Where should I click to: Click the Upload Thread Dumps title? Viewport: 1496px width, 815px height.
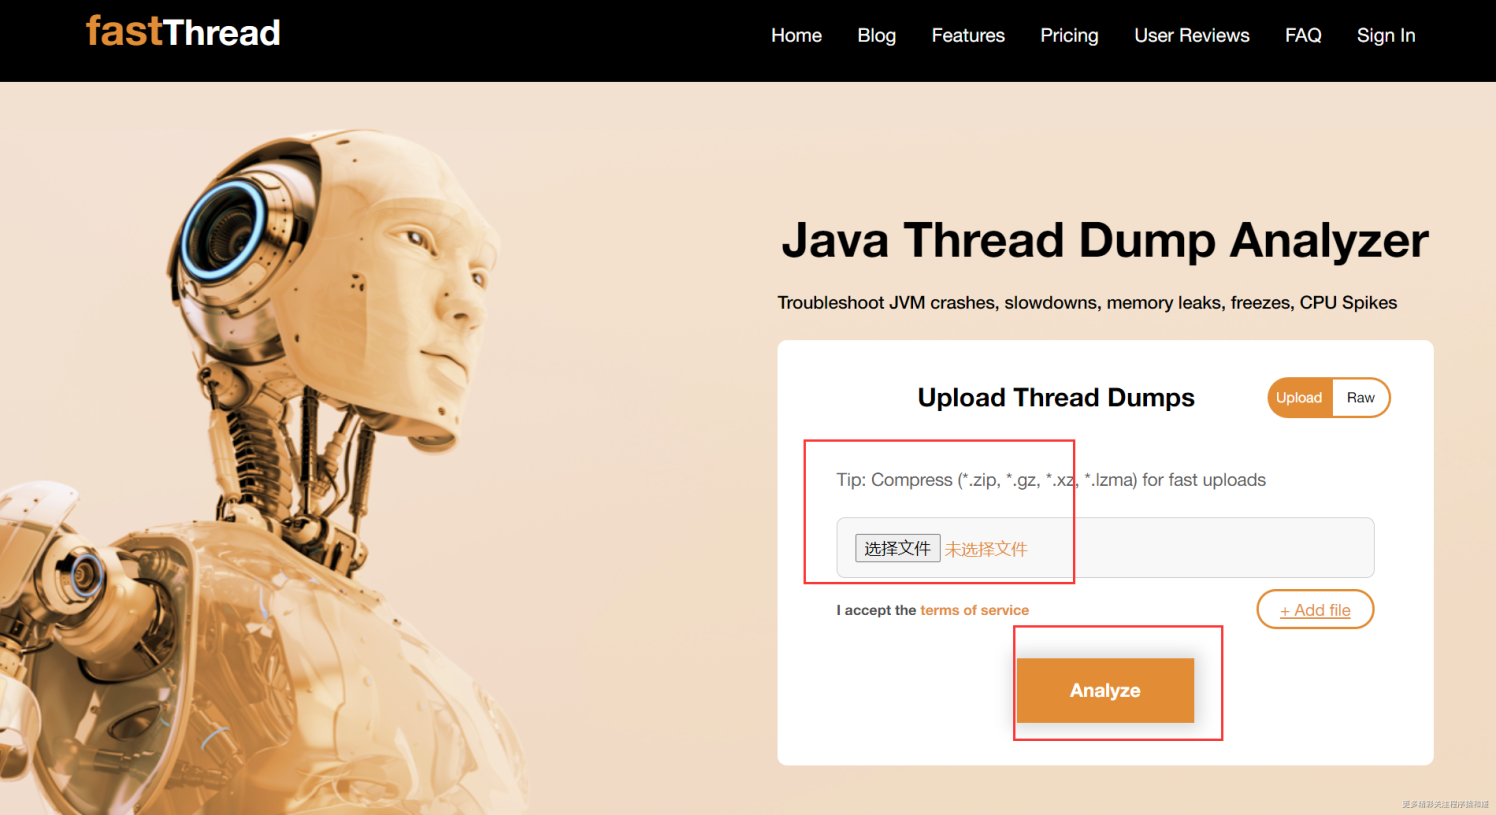click(x=1056, y=397)
